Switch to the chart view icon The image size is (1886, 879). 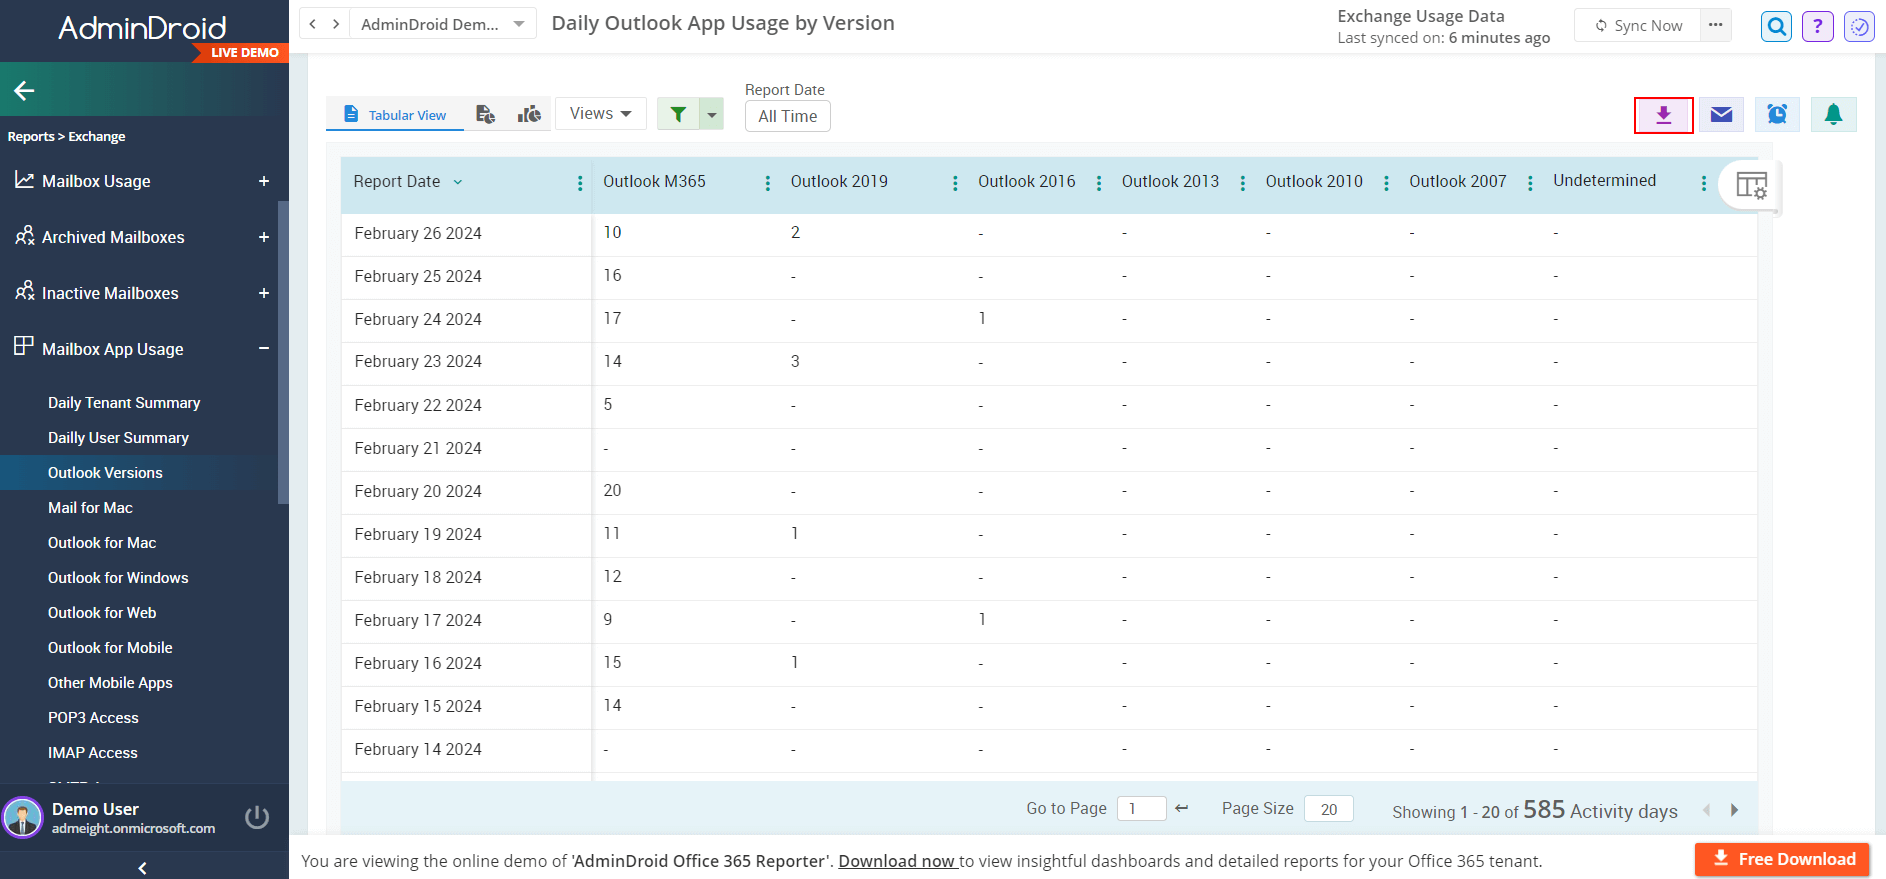click(529, 115)
